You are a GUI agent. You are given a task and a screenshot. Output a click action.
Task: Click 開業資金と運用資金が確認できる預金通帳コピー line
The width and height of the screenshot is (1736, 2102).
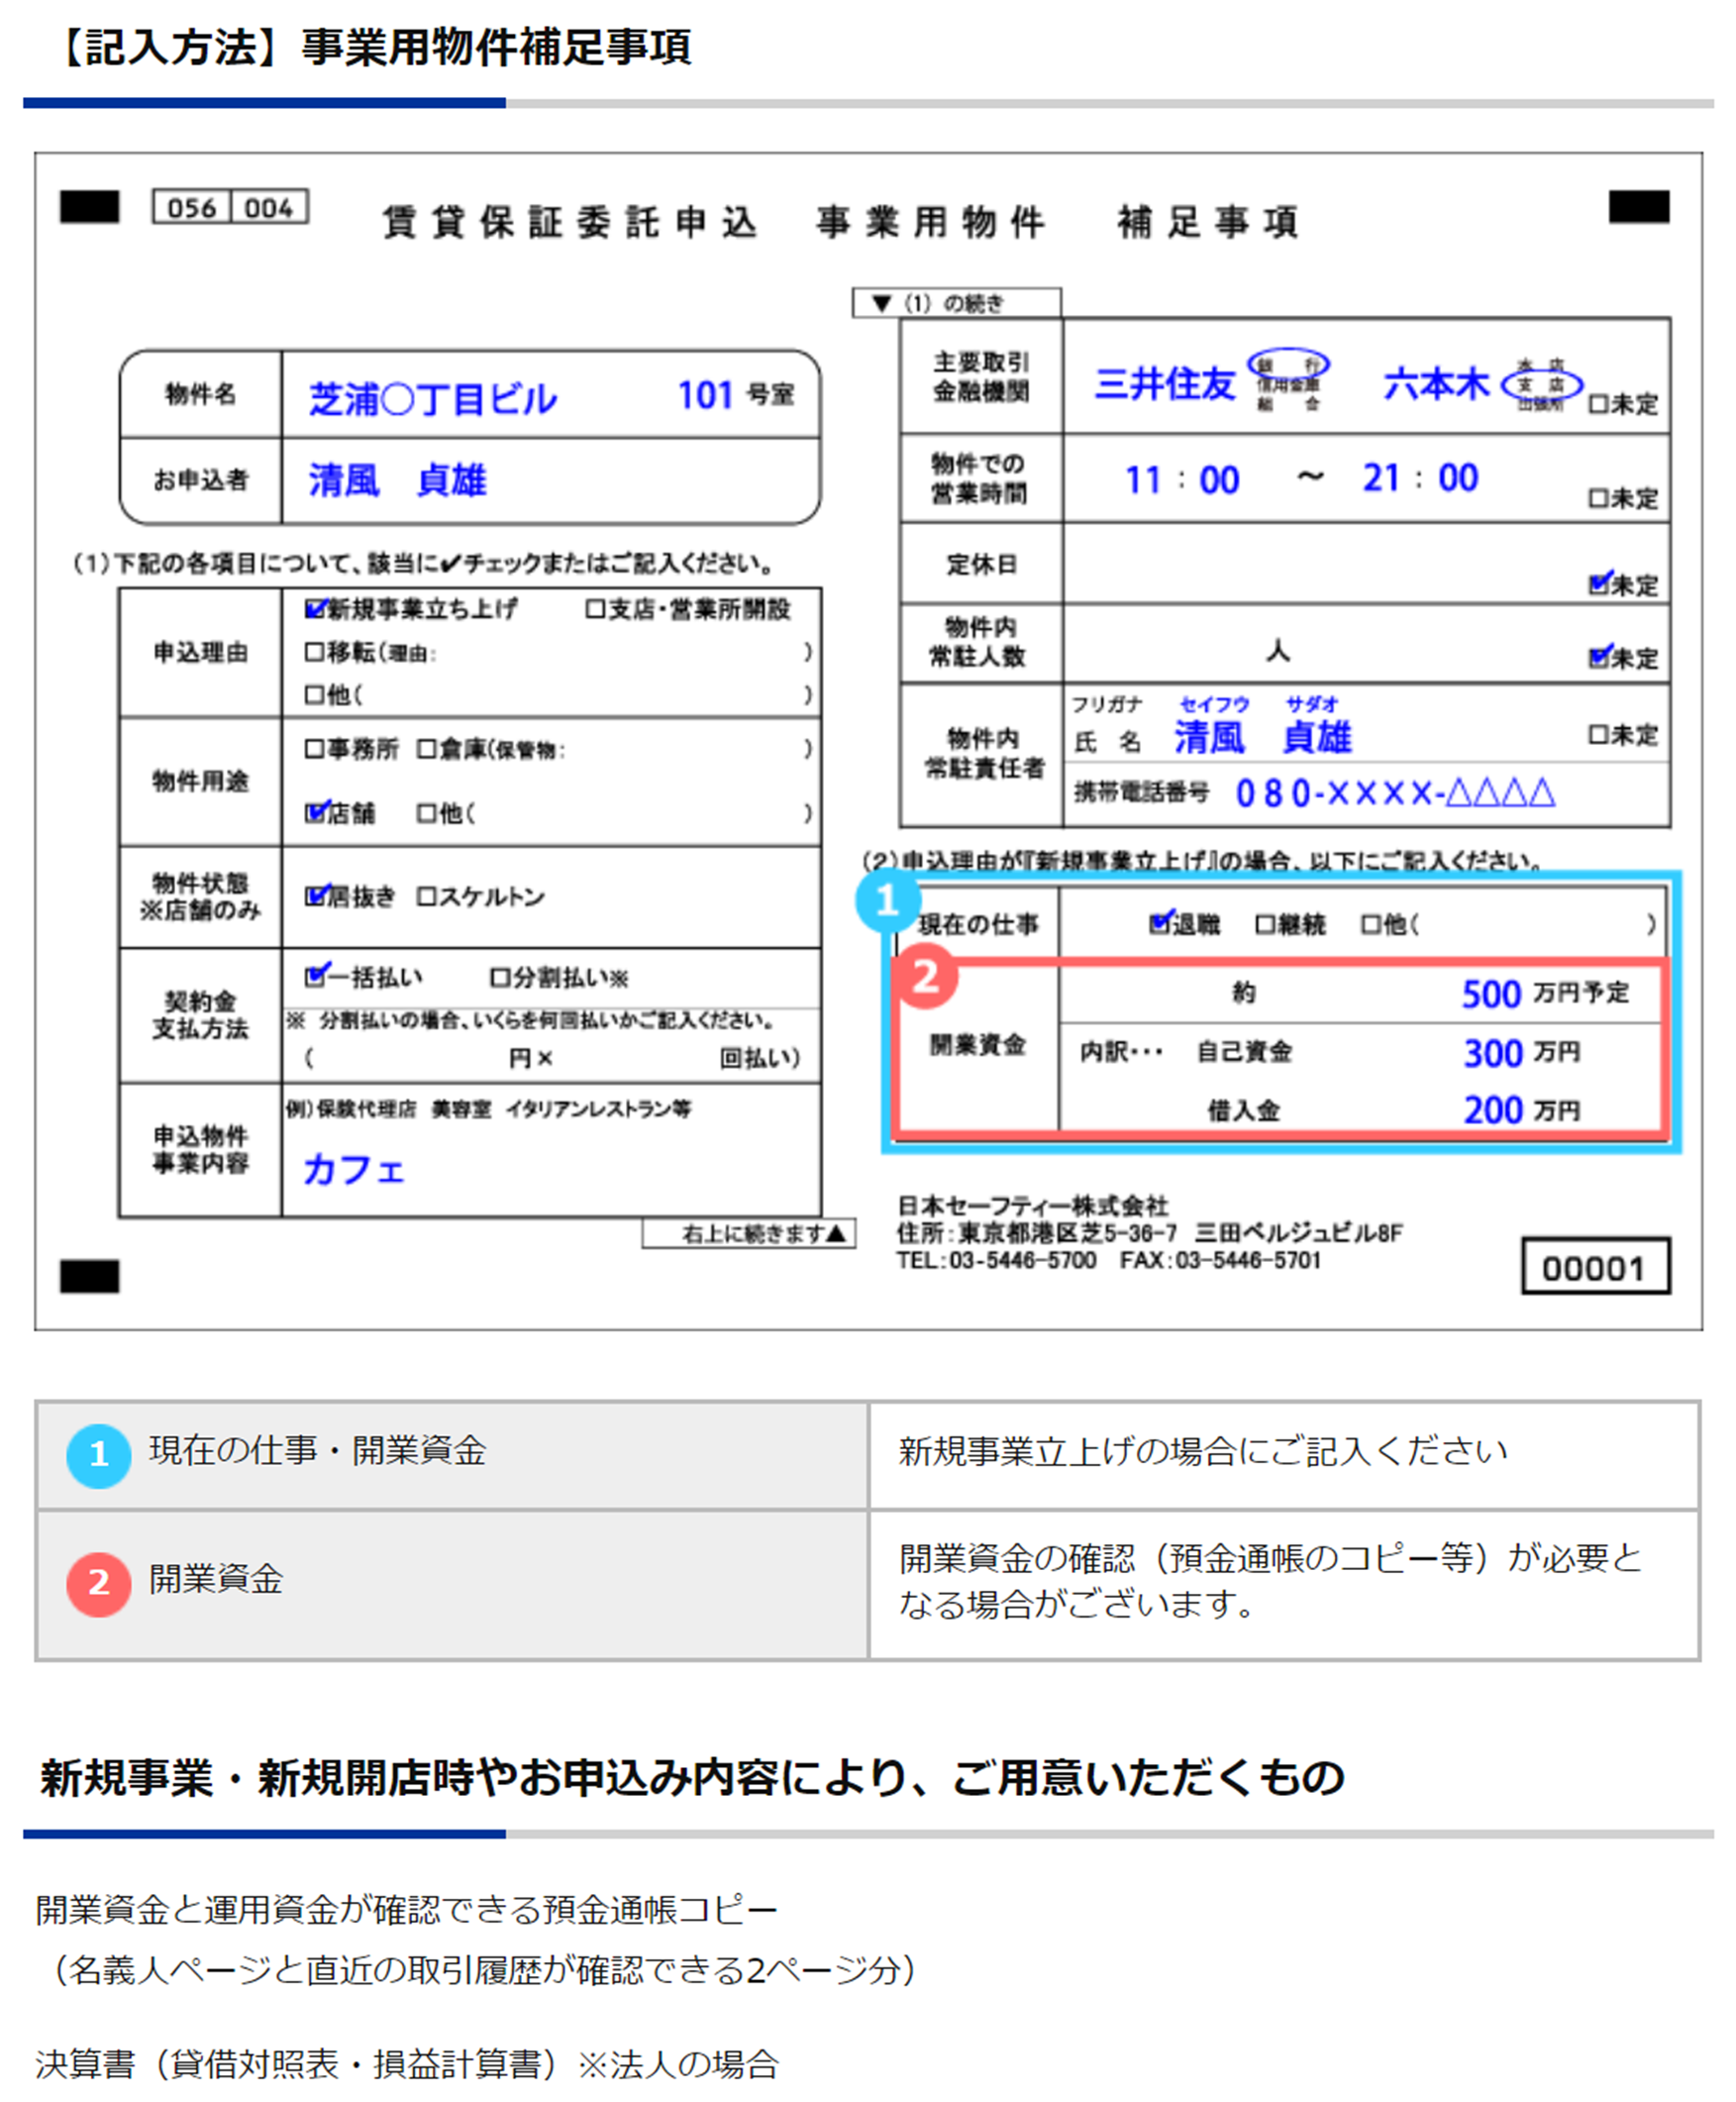coord(407,1910)
